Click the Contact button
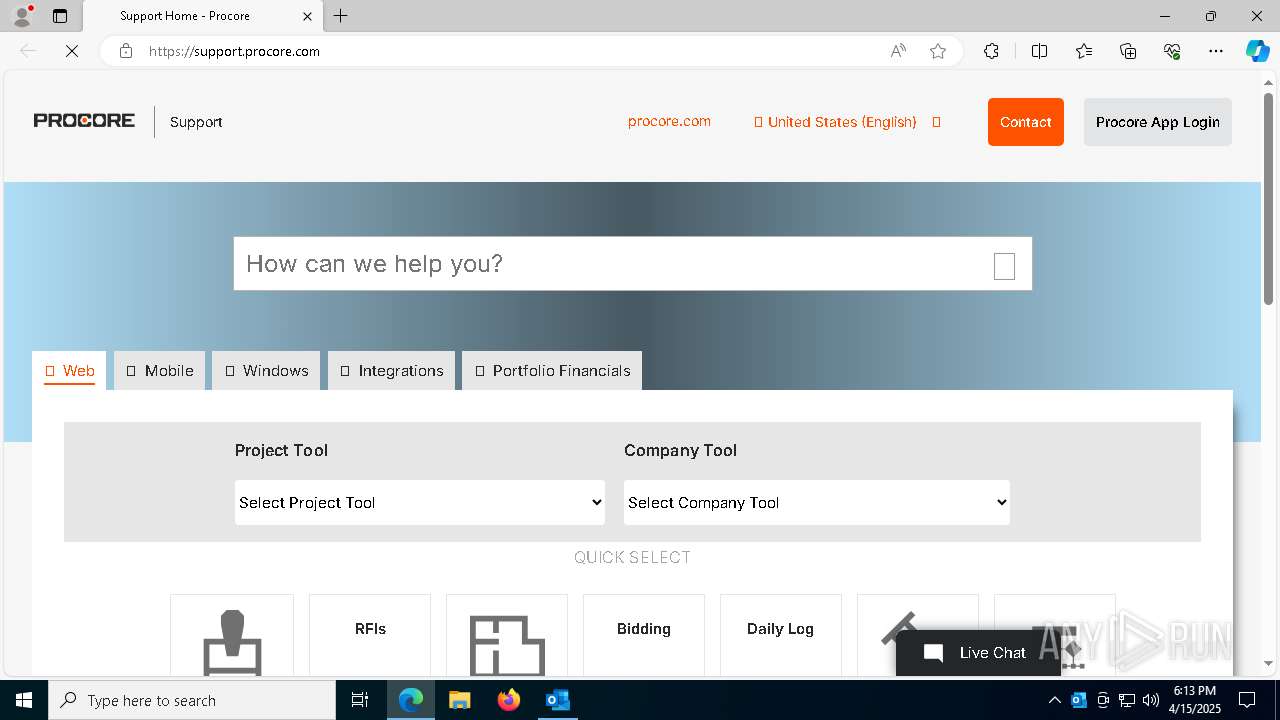This screenshot has height=720, width=1280. pyautogui.click(x=1026, y=122)
